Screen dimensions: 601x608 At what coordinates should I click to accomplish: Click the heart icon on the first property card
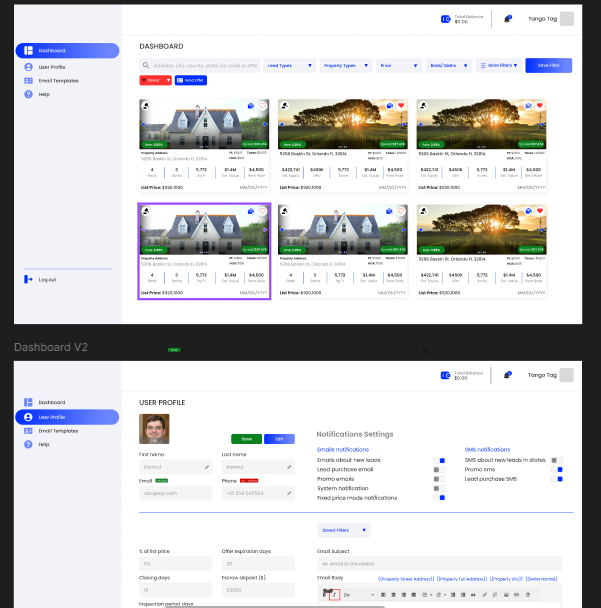[x=263, y=105]
